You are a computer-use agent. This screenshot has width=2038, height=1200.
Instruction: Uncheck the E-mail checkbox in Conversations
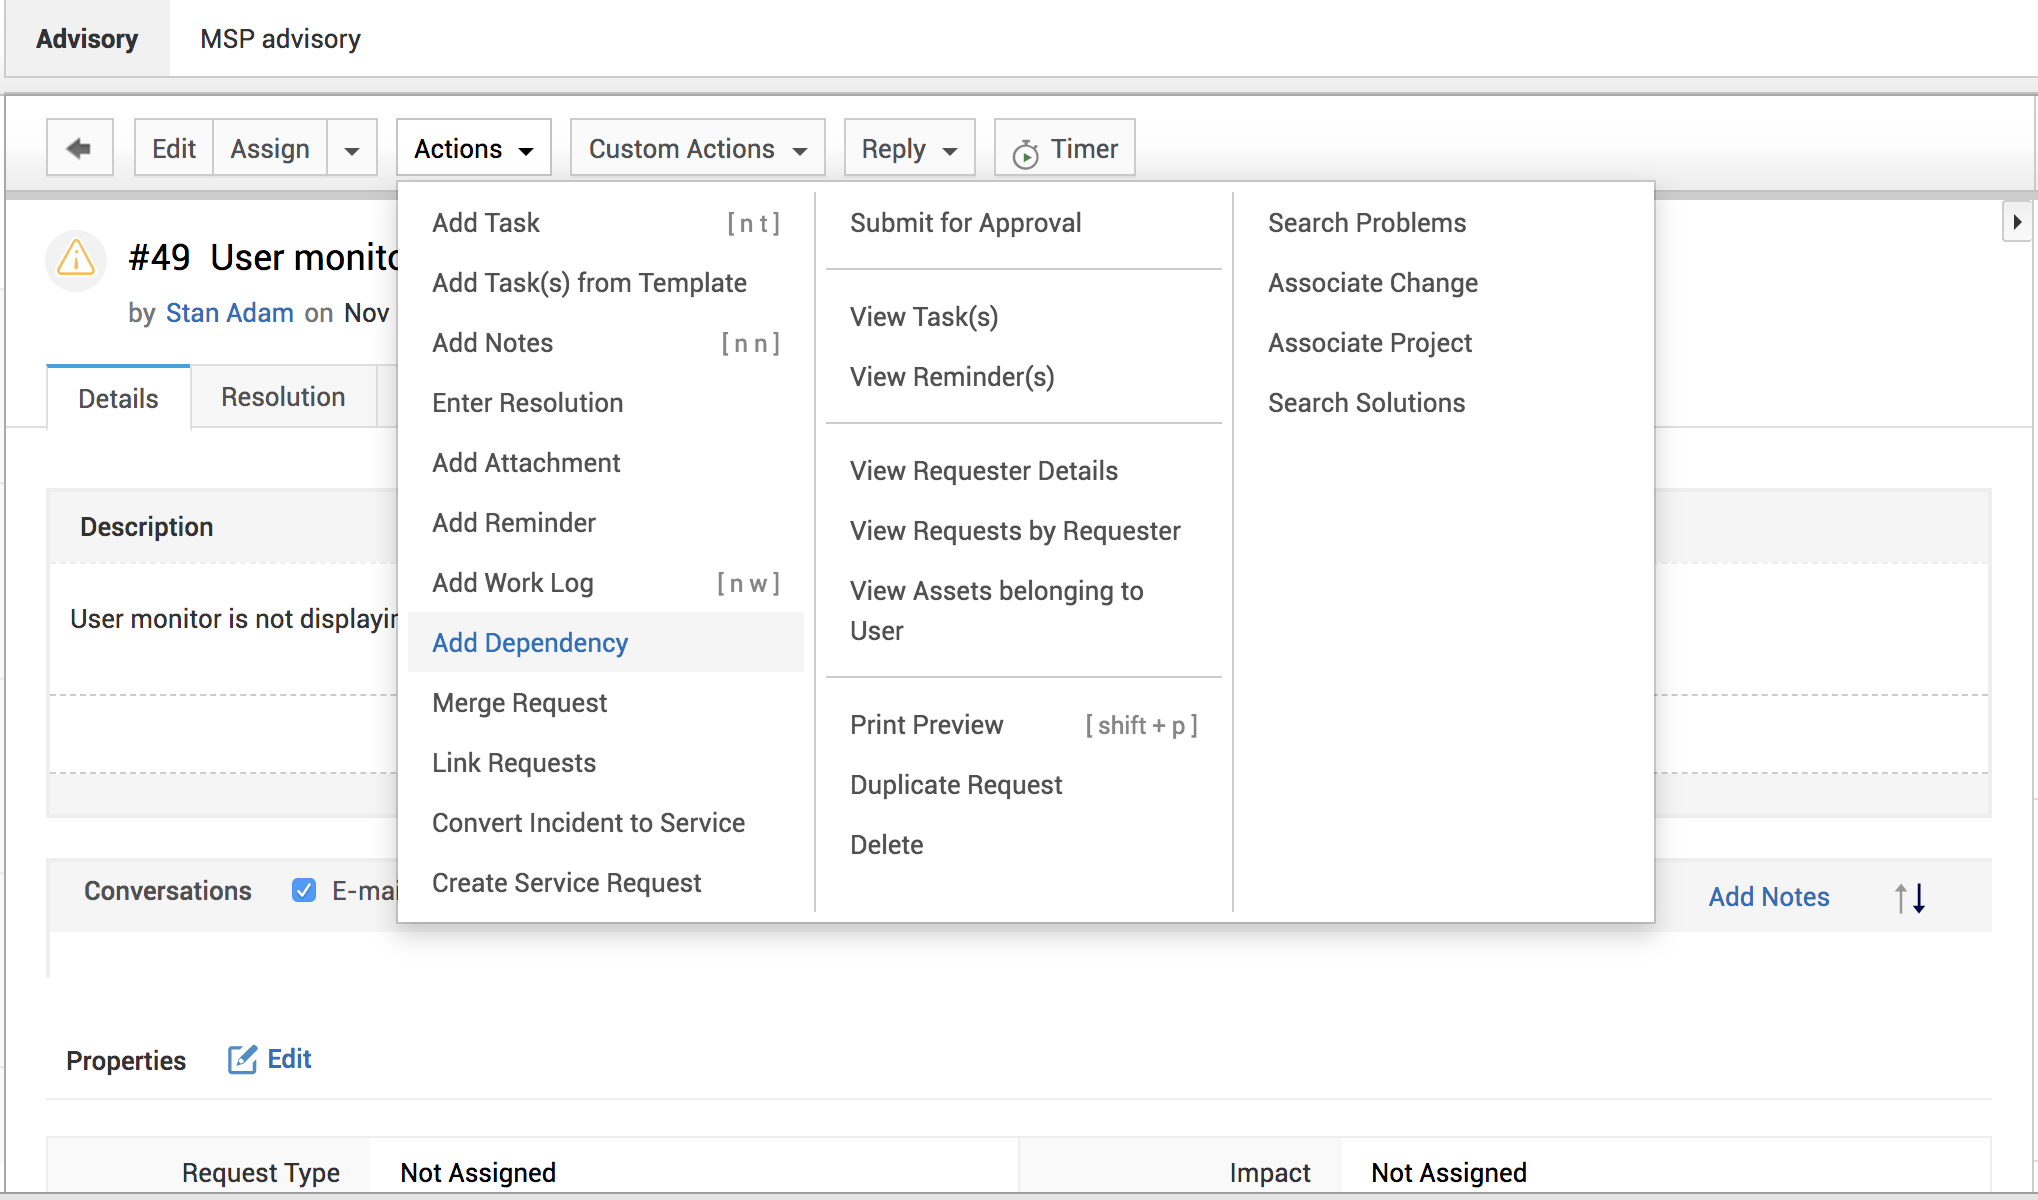pos(303,890)
